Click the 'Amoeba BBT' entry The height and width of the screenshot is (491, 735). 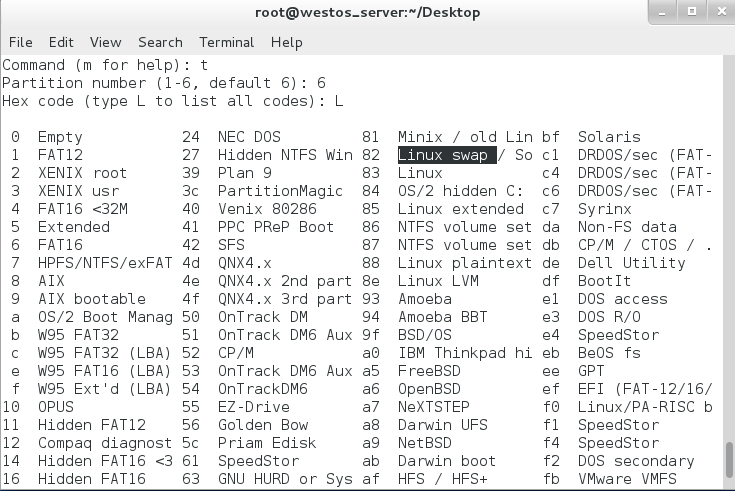coord(442,317)
